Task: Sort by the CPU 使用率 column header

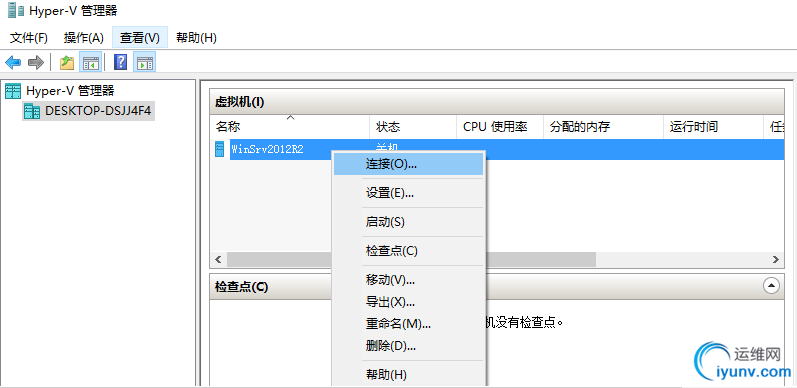Action: tap(500, 127)
